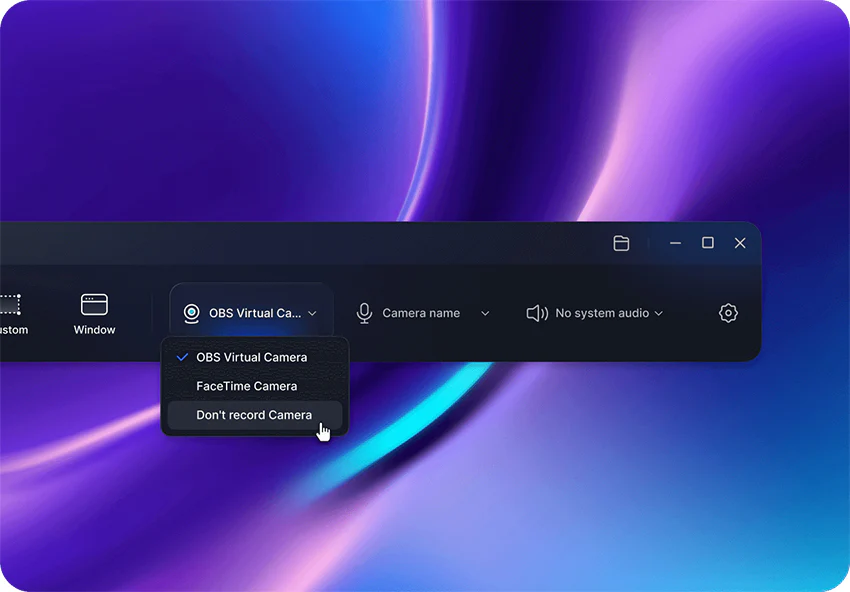
Task: Select the Window capture mode icon
Action: pos(94,305)
